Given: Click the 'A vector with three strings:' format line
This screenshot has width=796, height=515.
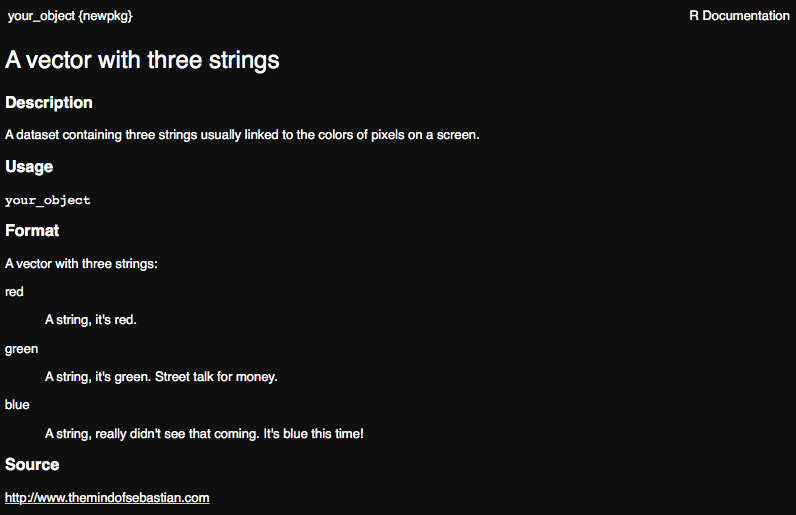Looking at the screenshot, I should [x=81, y=264].
